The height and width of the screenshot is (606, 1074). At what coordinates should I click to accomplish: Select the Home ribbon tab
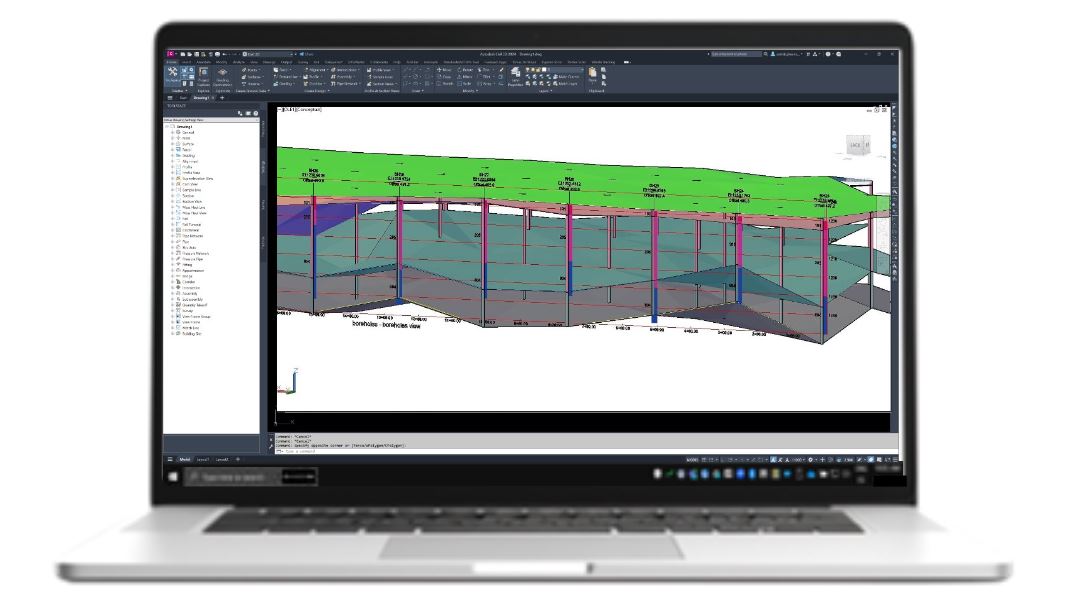[172, 61]
